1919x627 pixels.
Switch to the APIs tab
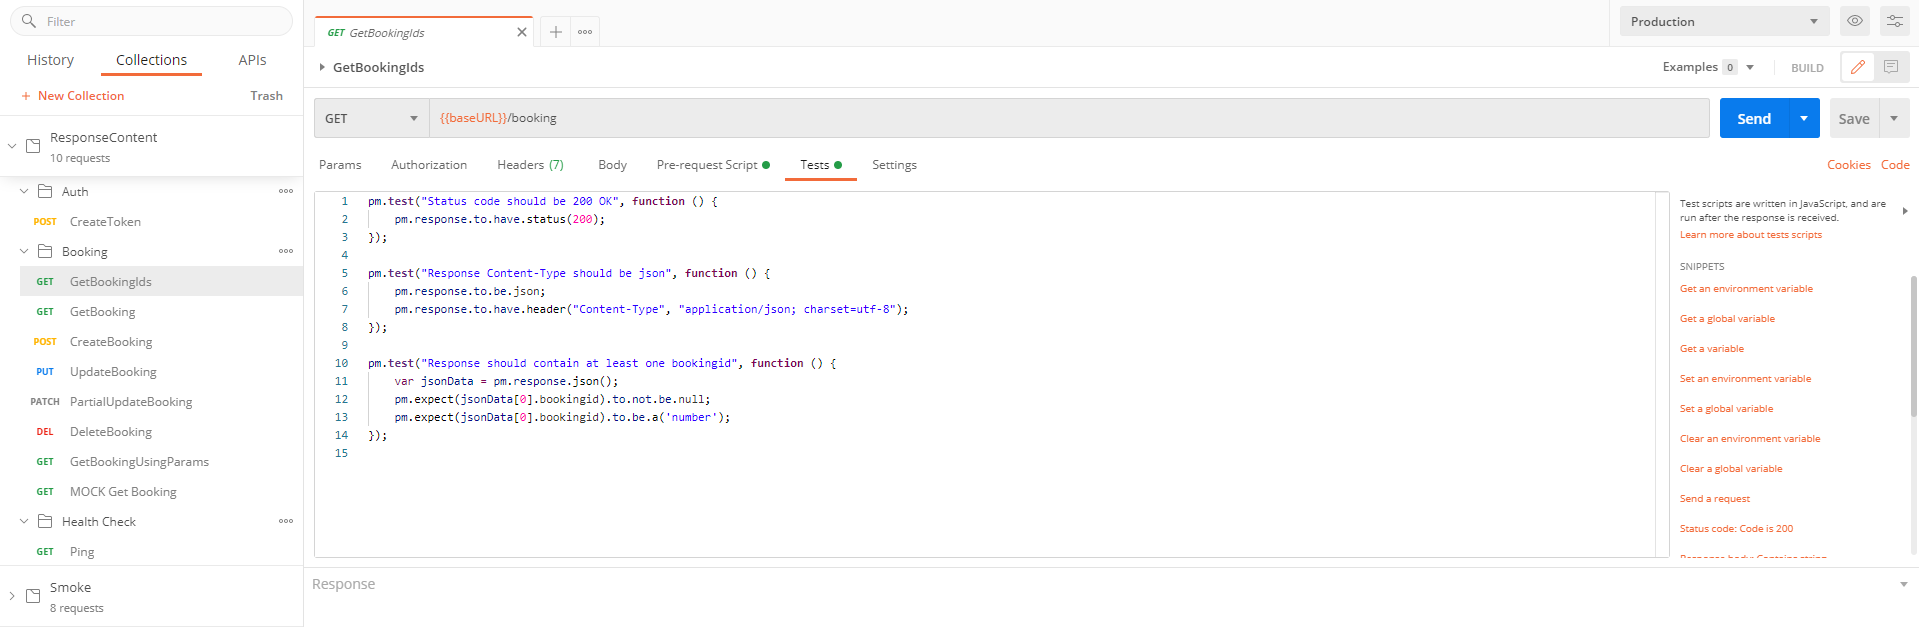point(252,60)
